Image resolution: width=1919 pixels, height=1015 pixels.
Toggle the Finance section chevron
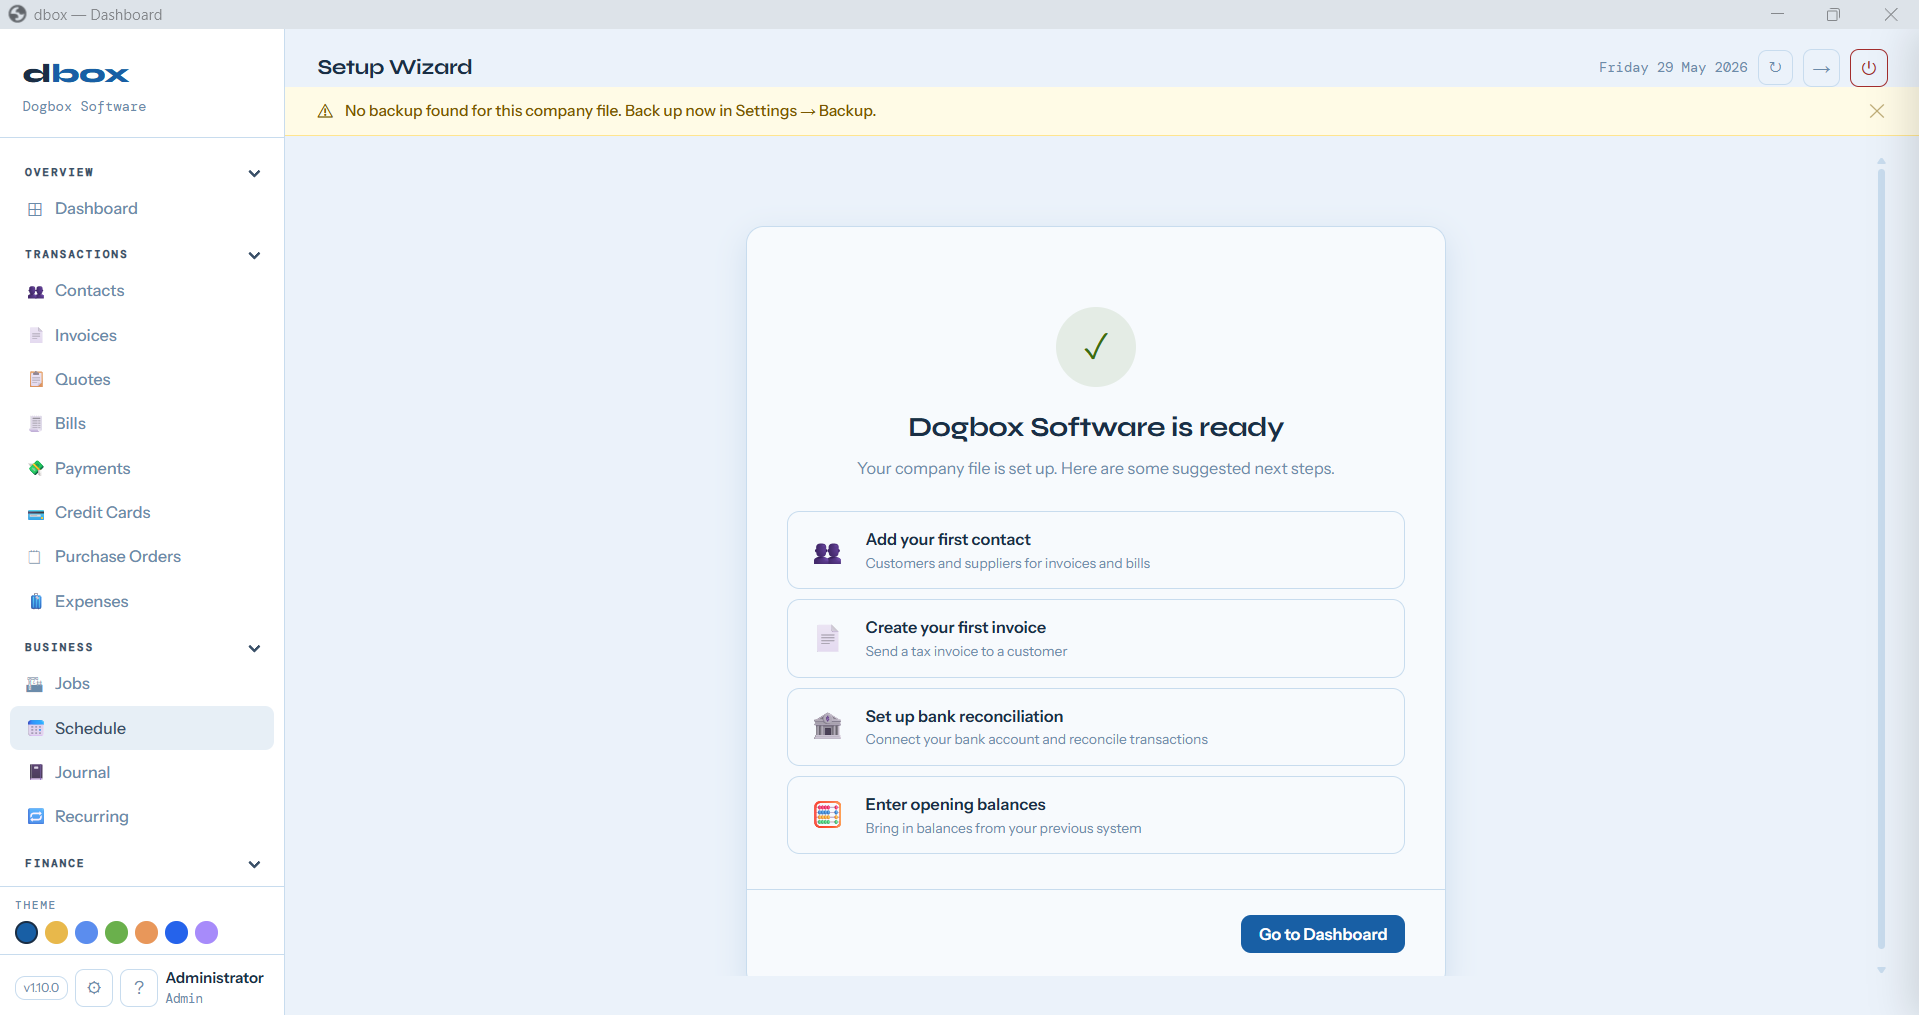[254, 864]
